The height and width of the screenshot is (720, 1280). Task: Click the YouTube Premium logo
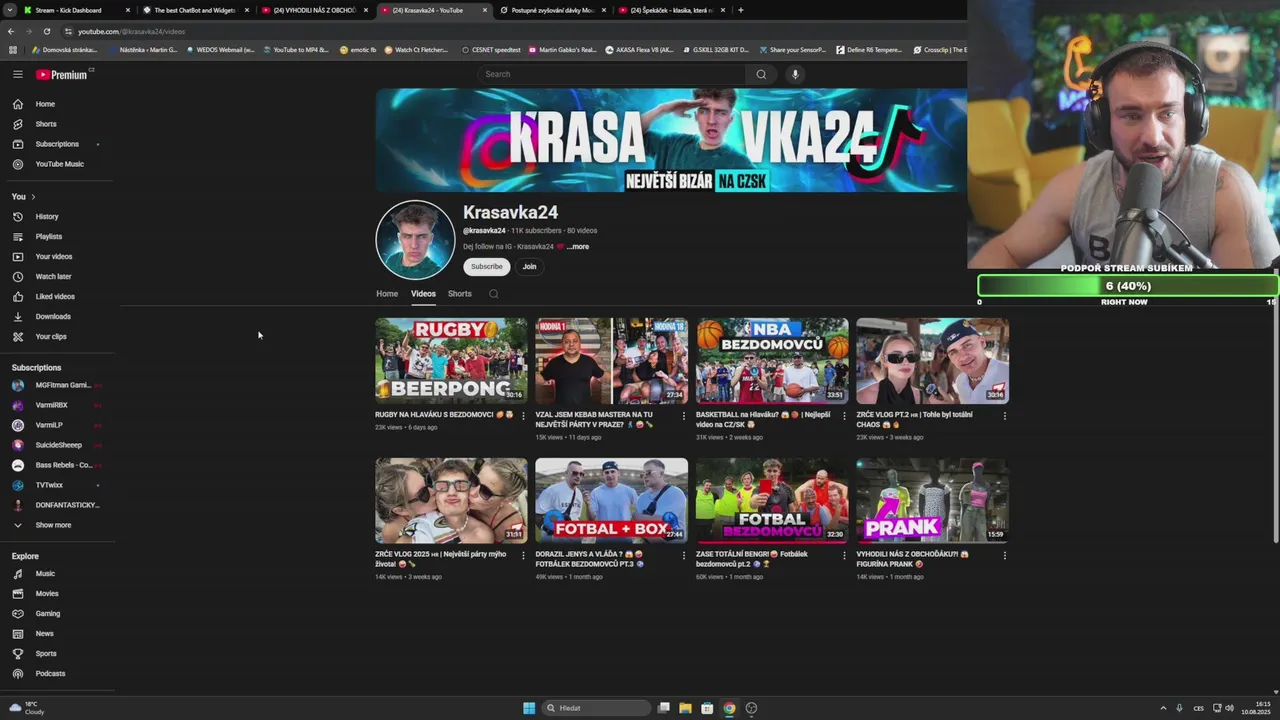pyautogui.click(x=62, y=75)
